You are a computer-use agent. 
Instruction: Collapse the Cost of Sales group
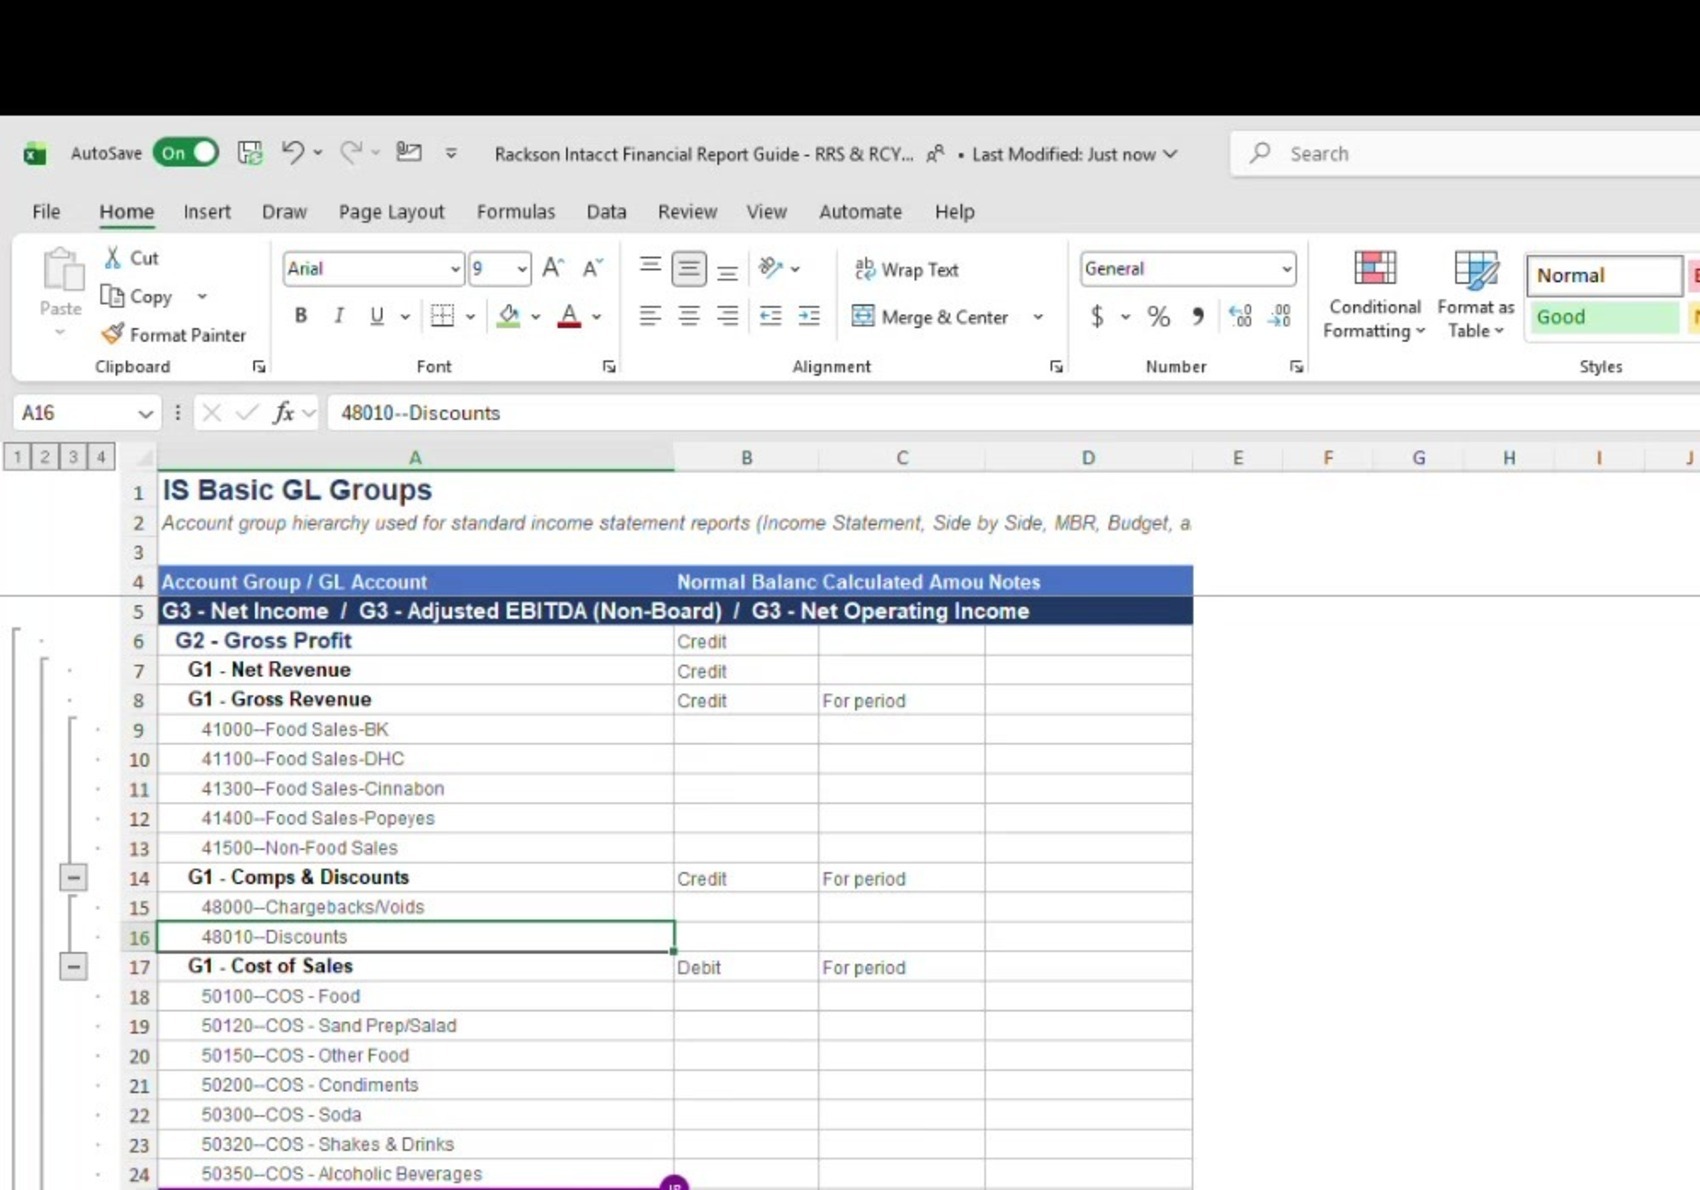[73, 967]
